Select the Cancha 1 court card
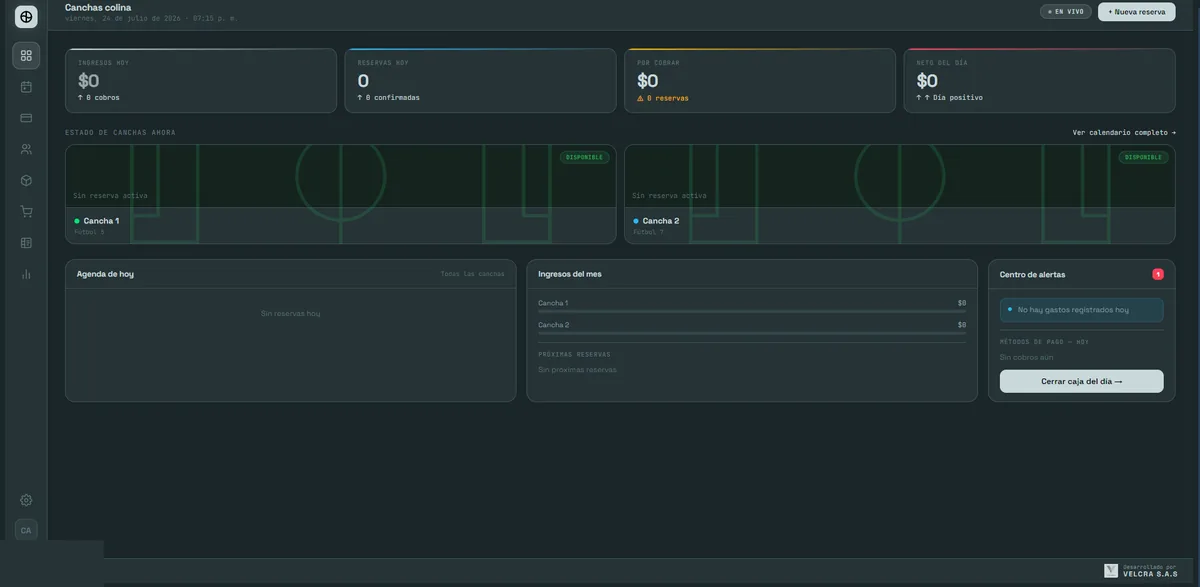This screenshot has height=587, width=1200. tap(341, 194)
